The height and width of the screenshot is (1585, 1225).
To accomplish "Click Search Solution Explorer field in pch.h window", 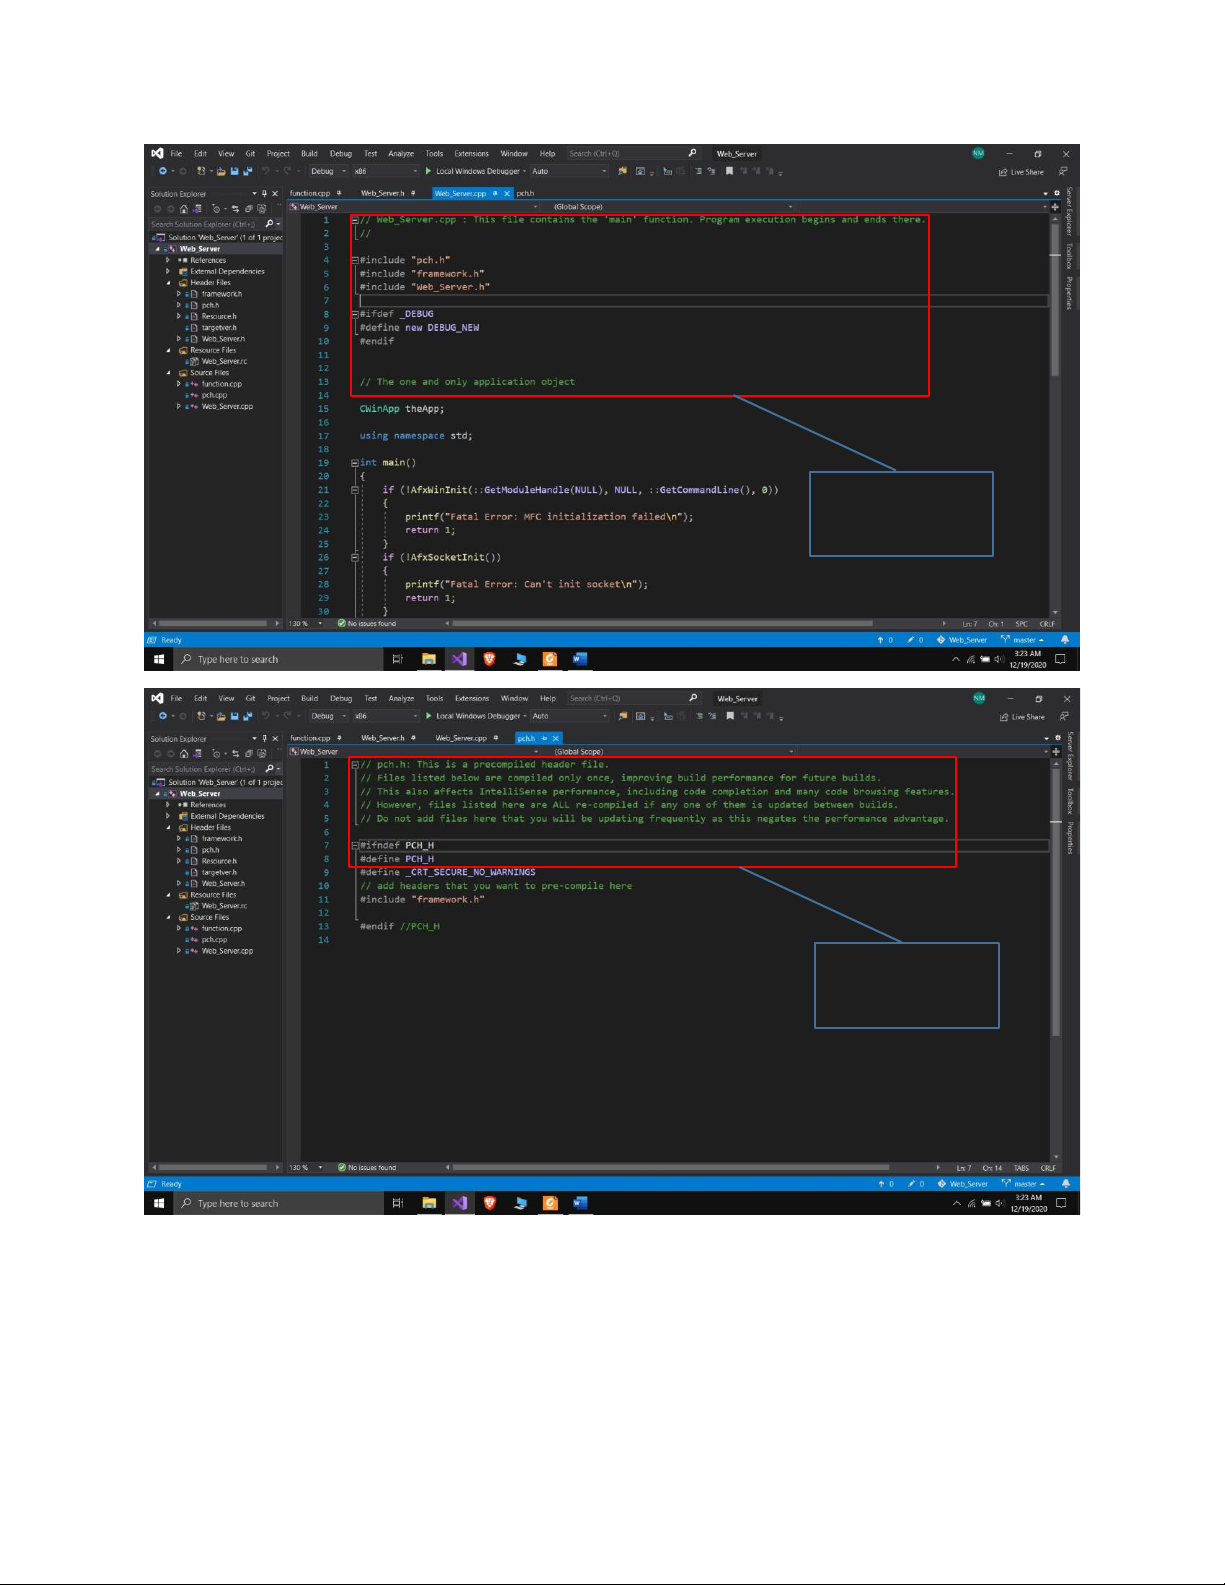I will coord(205,769).
